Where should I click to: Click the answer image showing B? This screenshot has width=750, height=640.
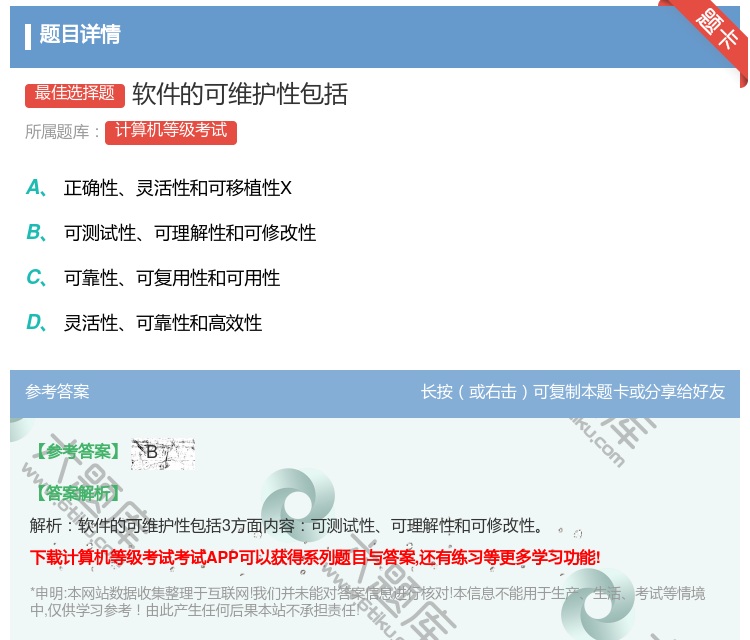coord(163,452)
